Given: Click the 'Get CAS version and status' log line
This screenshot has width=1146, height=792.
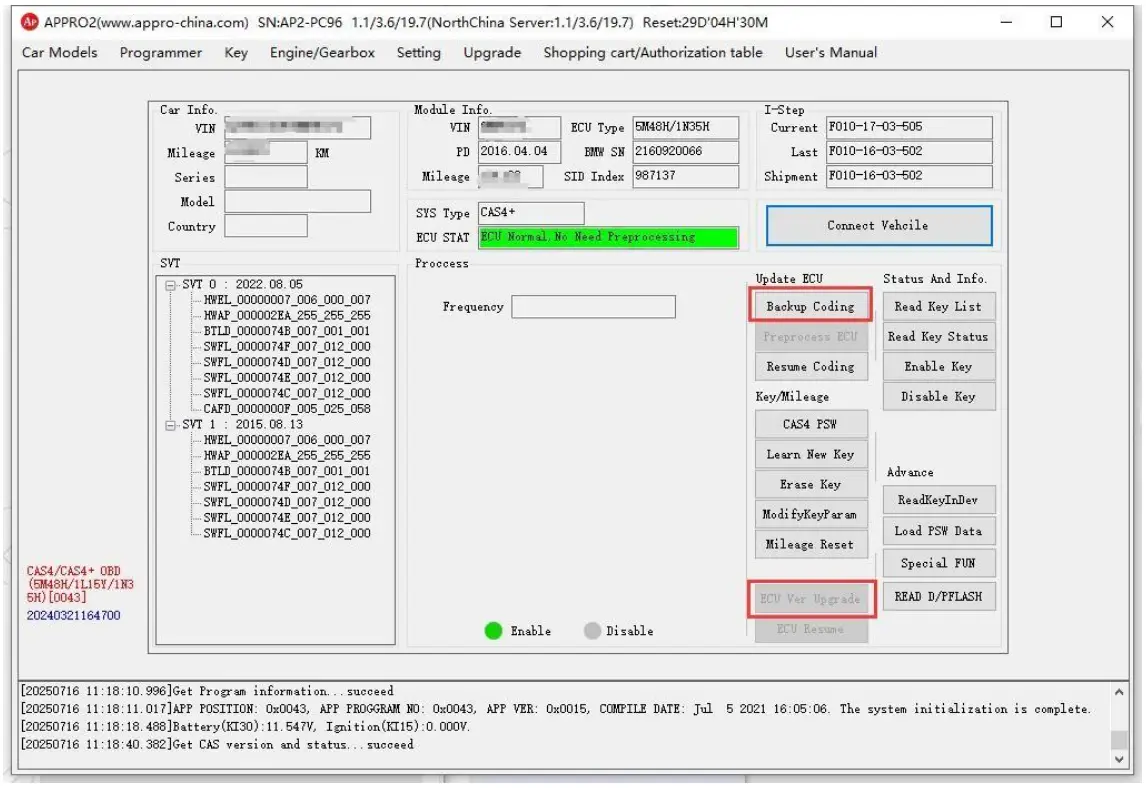Looking at the screenshot, I should point(217,745).
